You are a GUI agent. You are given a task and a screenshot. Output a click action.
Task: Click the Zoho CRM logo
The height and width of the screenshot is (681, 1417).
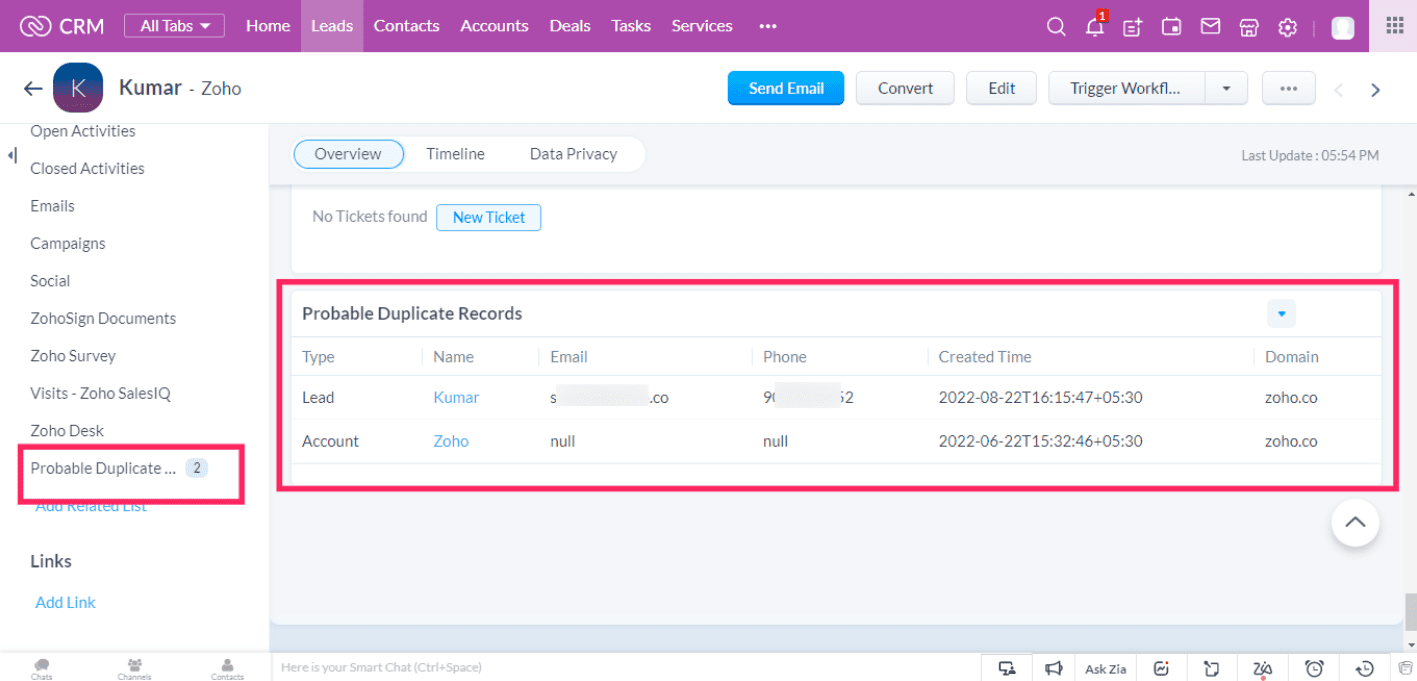pos(61,26)
